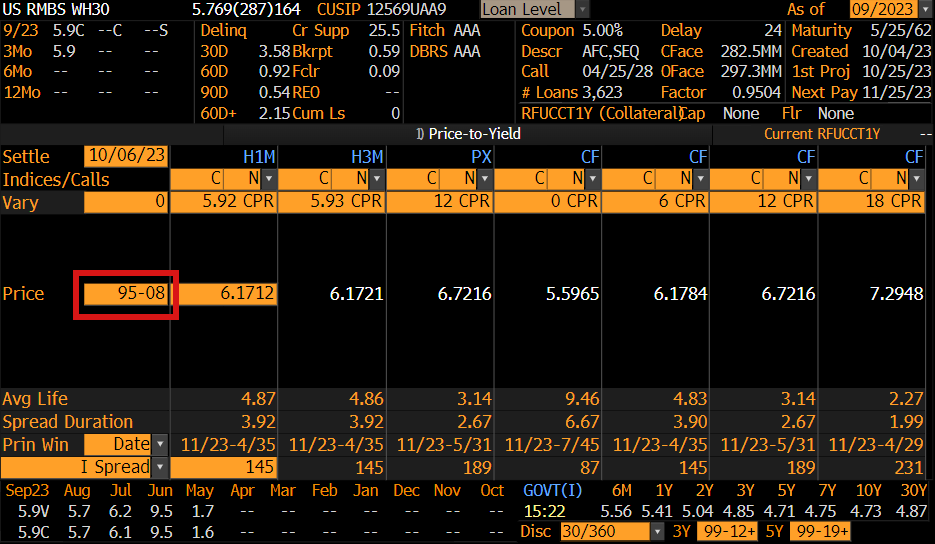The height and width of the screenshot is (544, 935).
Task: Click the PX scenario header
Action: [x=481, y=157]
